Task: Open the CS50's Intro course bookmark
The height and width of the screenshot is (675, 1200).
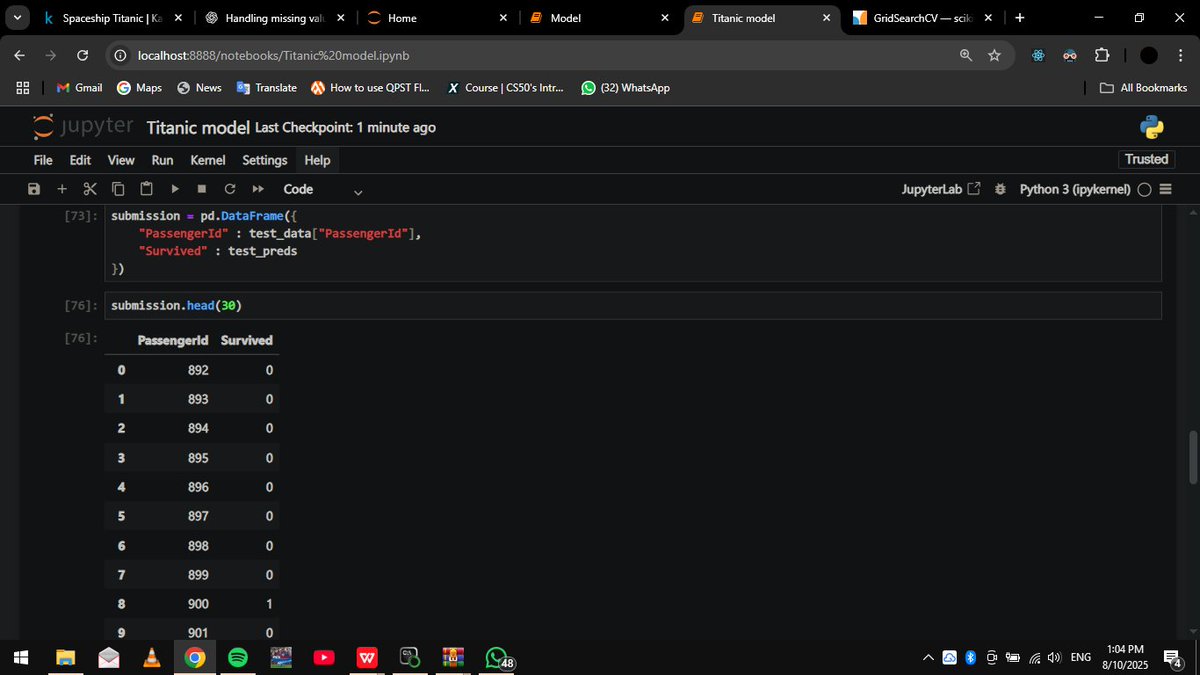Action: point(504,88)
